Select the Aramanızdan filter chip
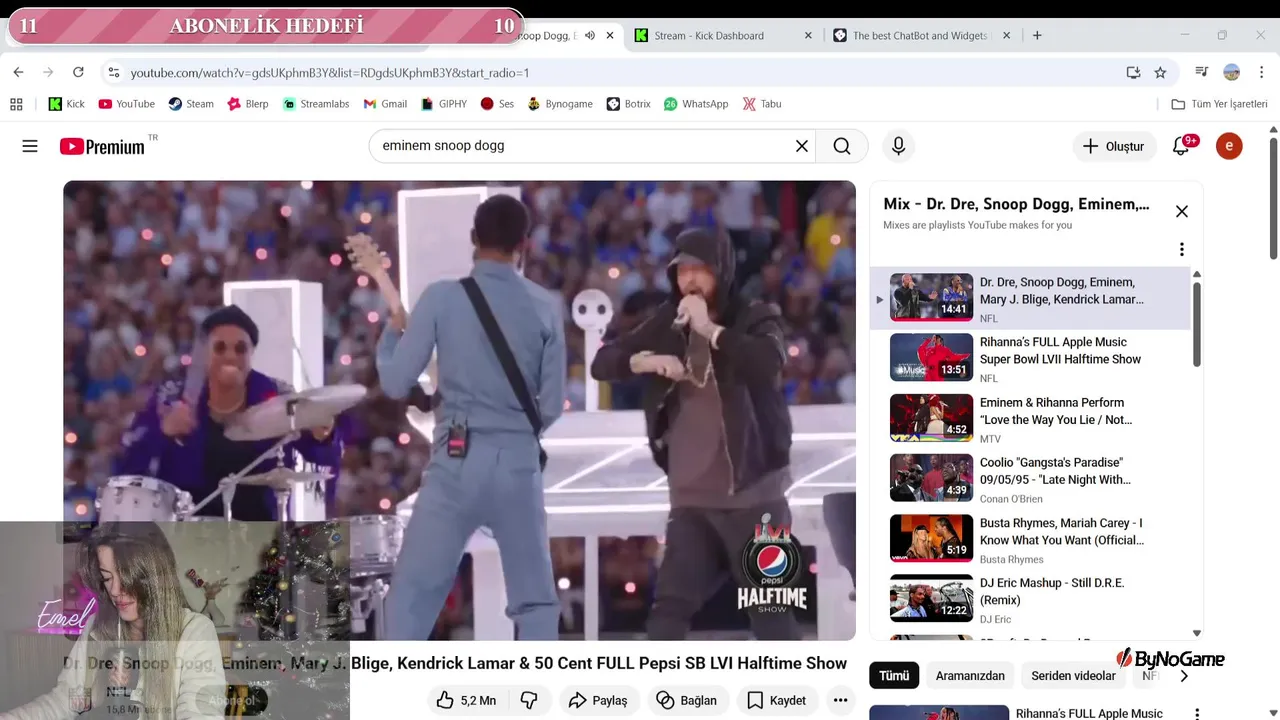Viewport: 1280px width, 720px height. 970,676
